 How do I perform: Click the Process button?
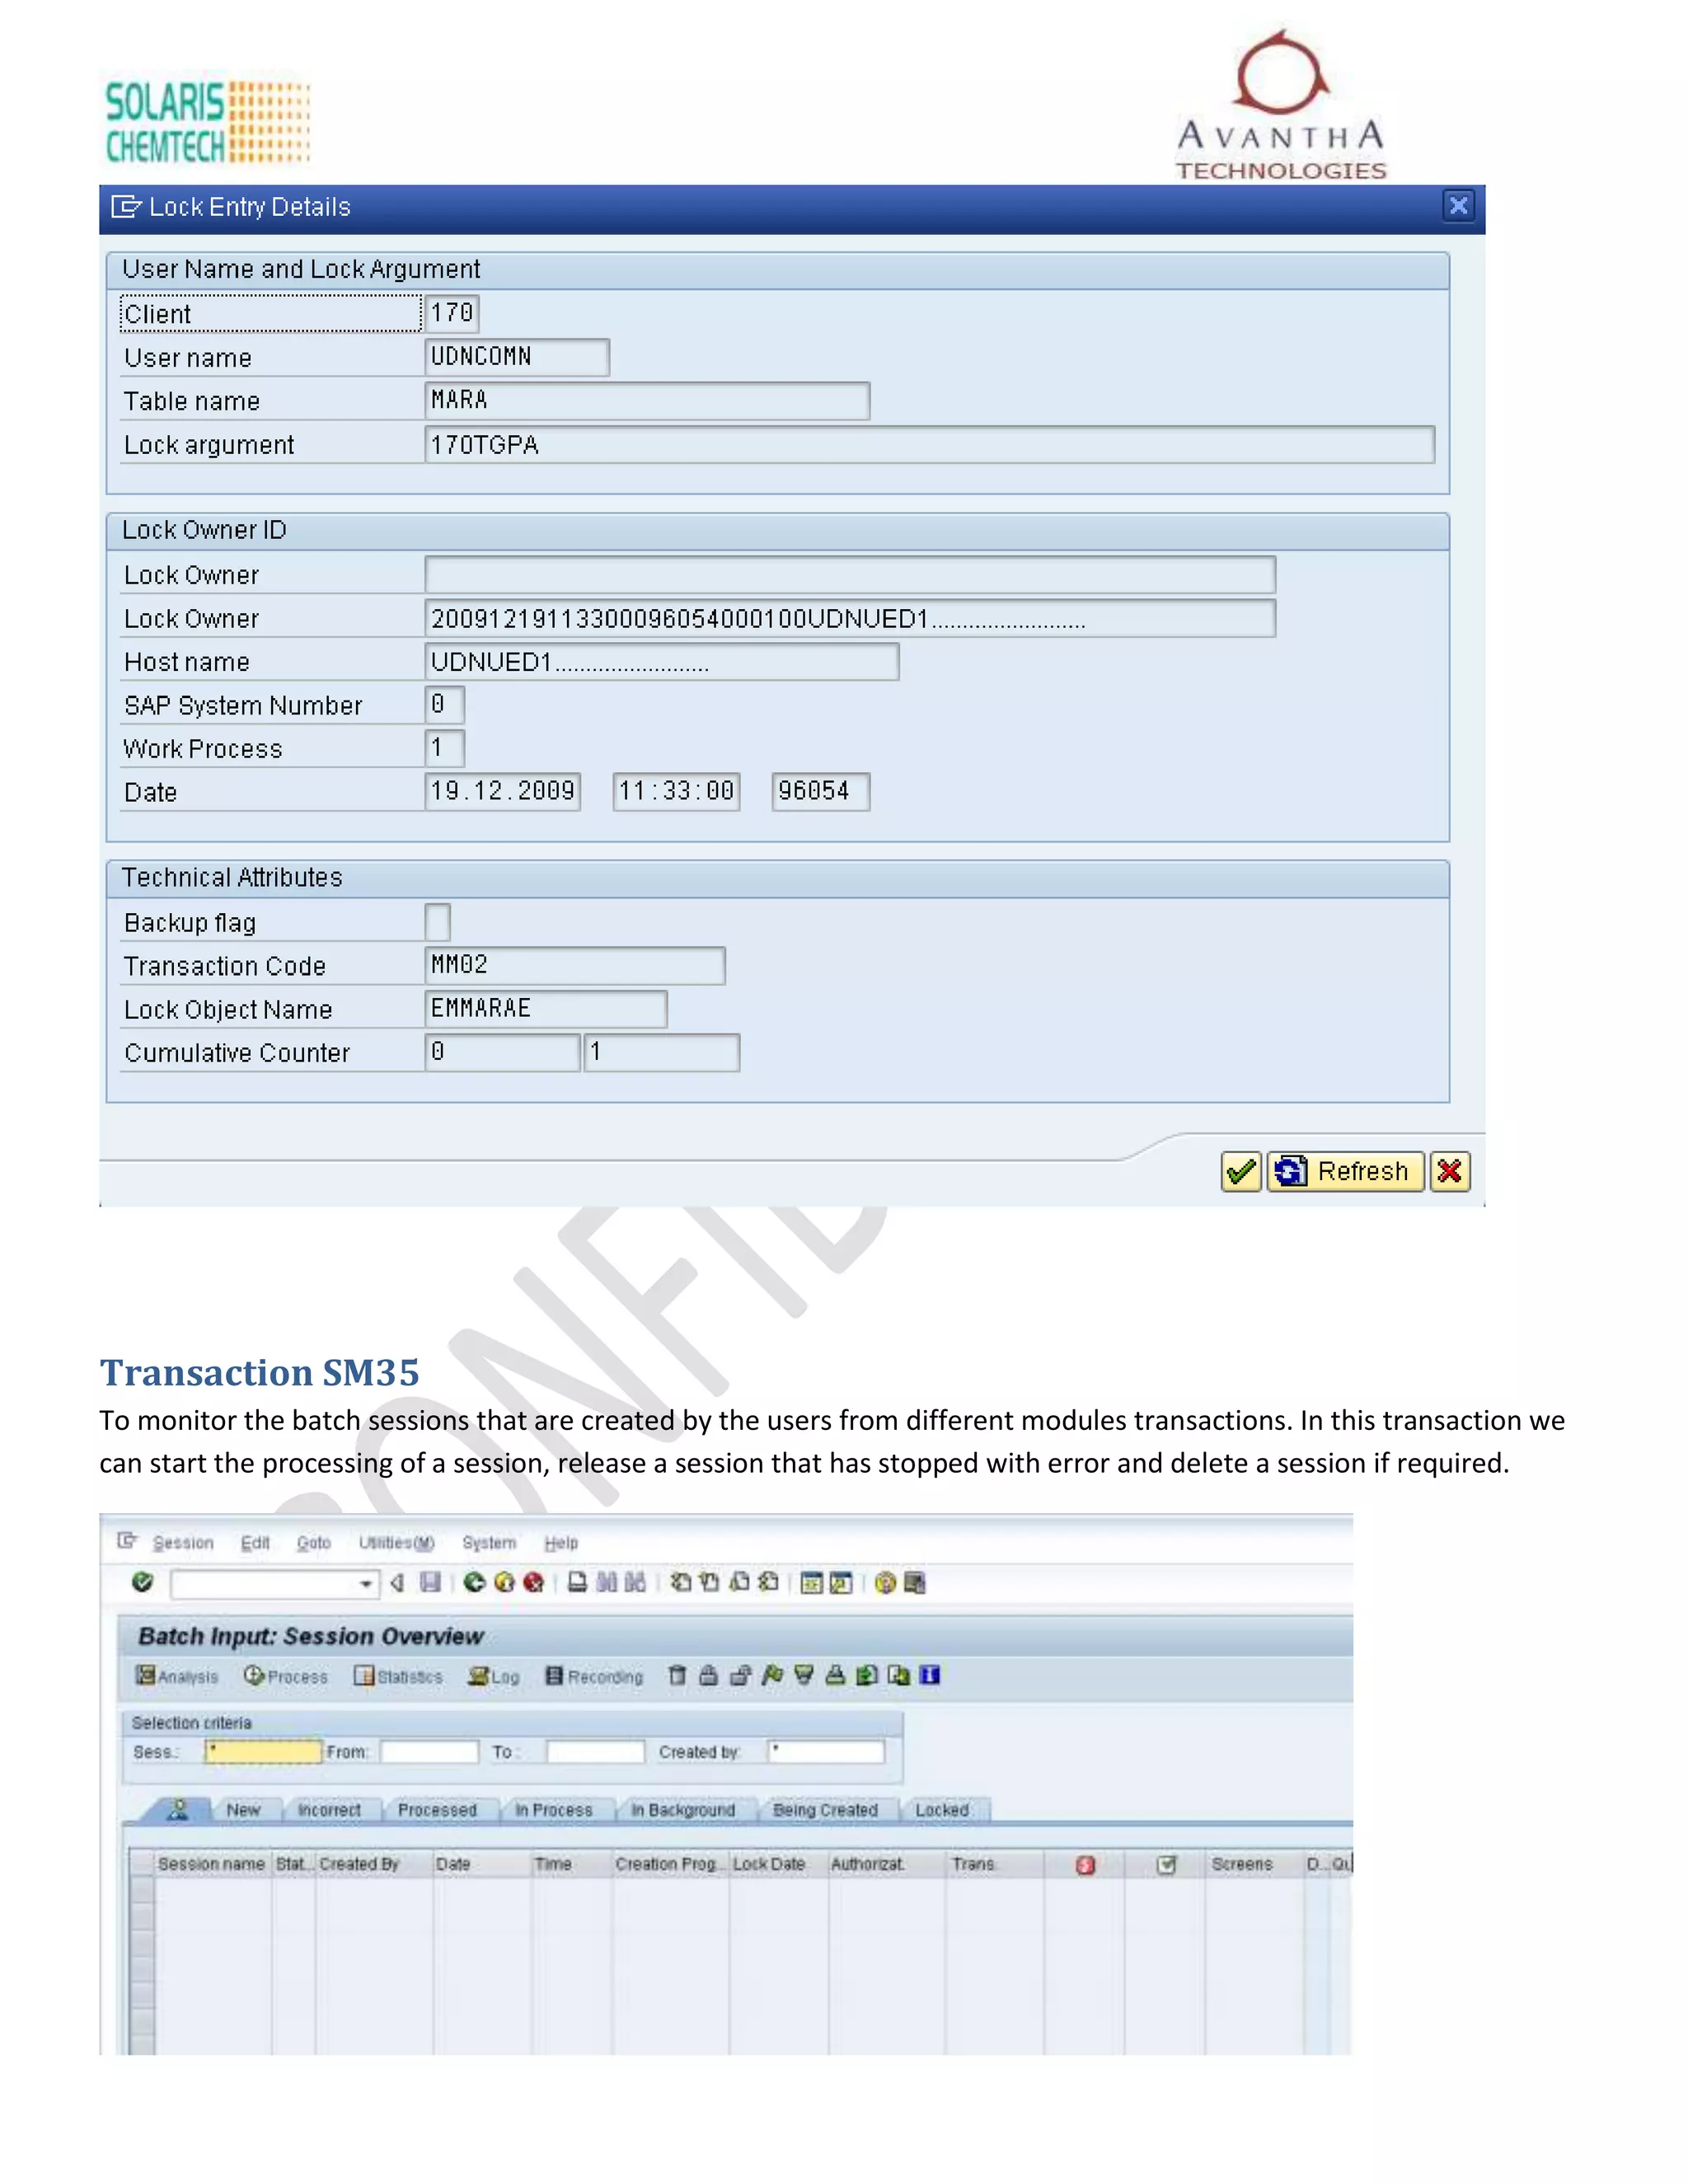pyautogui.click(x=286, y=1676)
